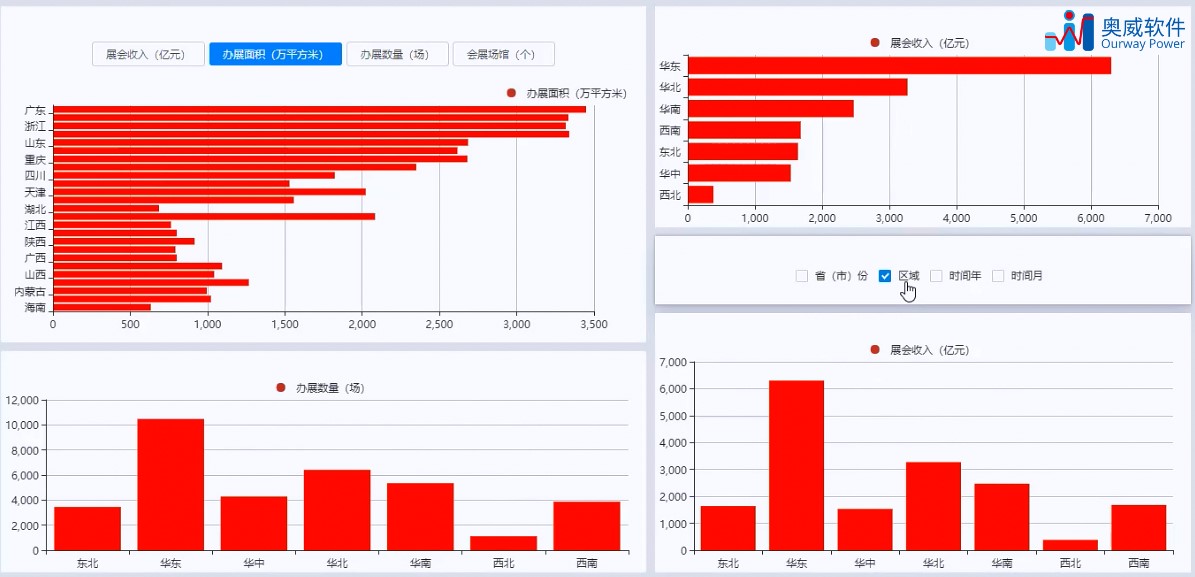
Task: Check the 时间月 checkbox
Action: click(998, 276)
